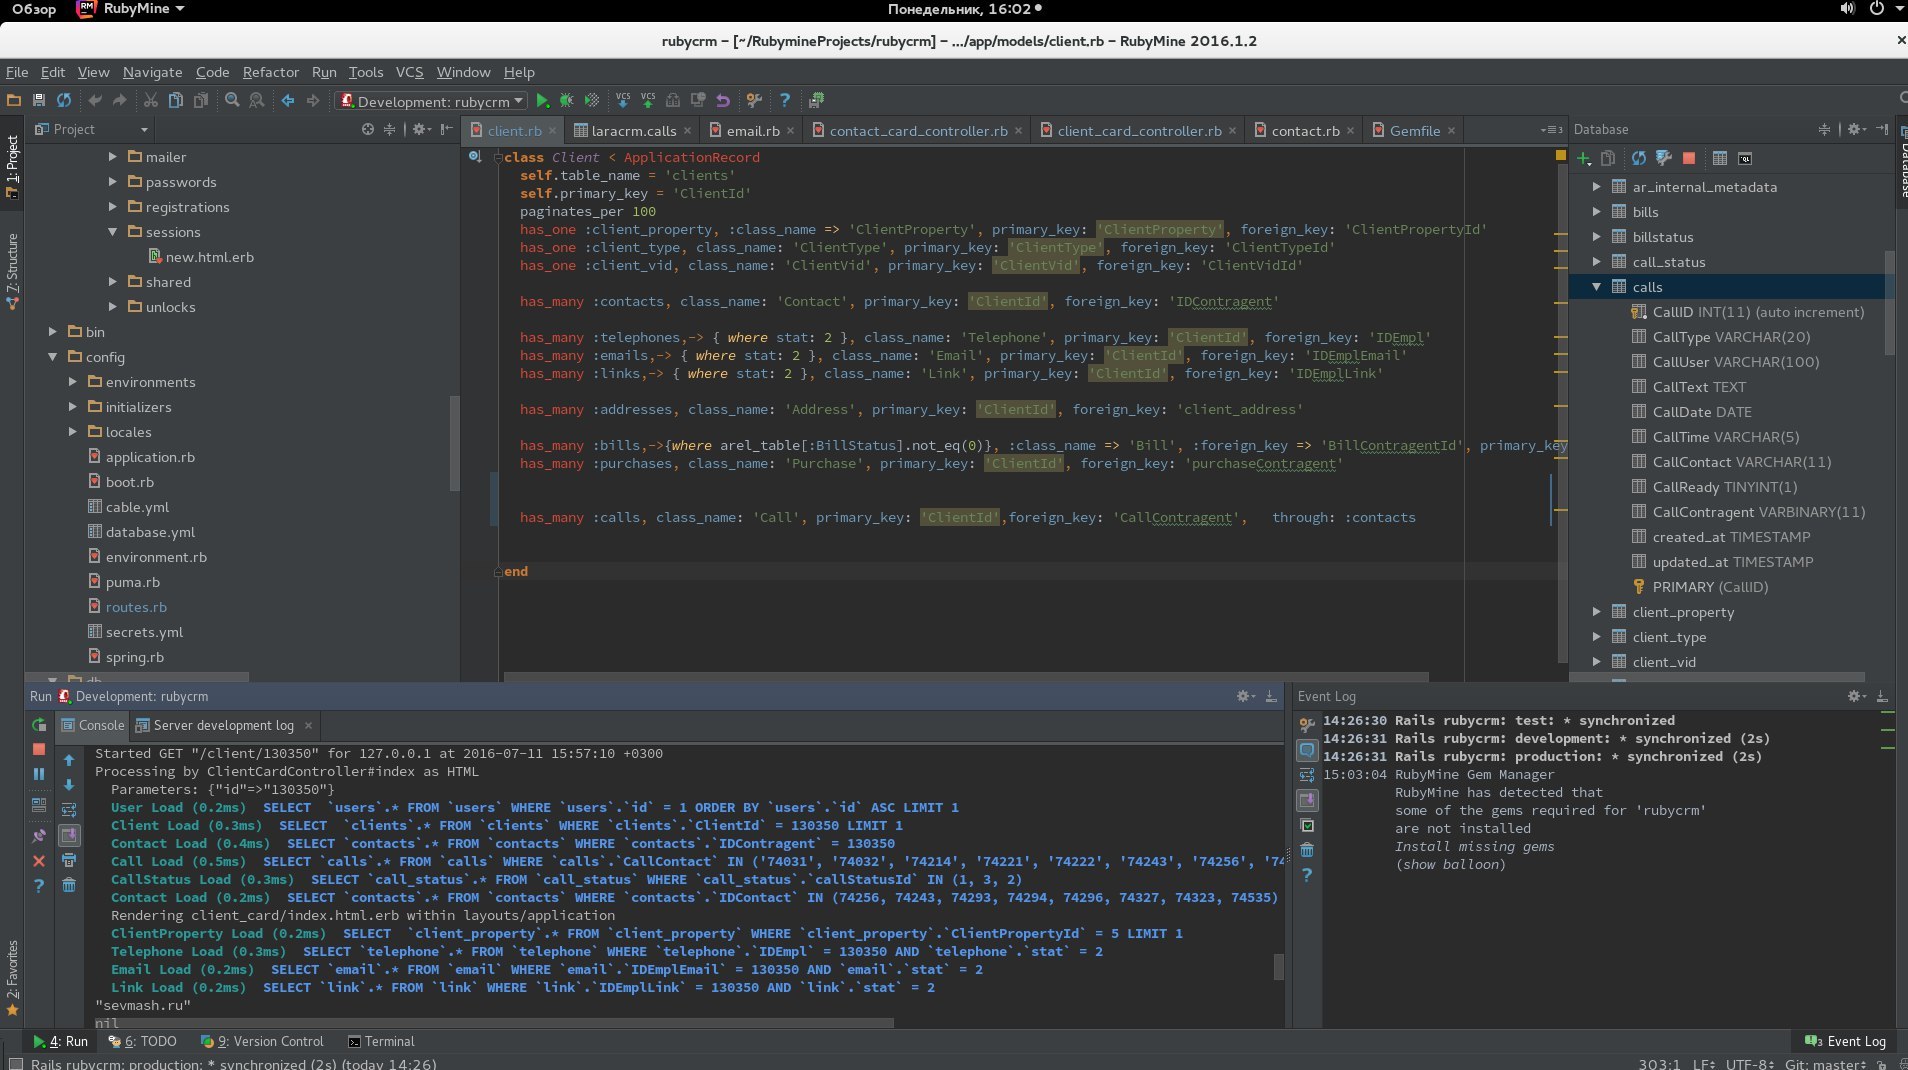Stop the running server with red square in Run panel
The image size is (1908, 1070).
[39, 749]
